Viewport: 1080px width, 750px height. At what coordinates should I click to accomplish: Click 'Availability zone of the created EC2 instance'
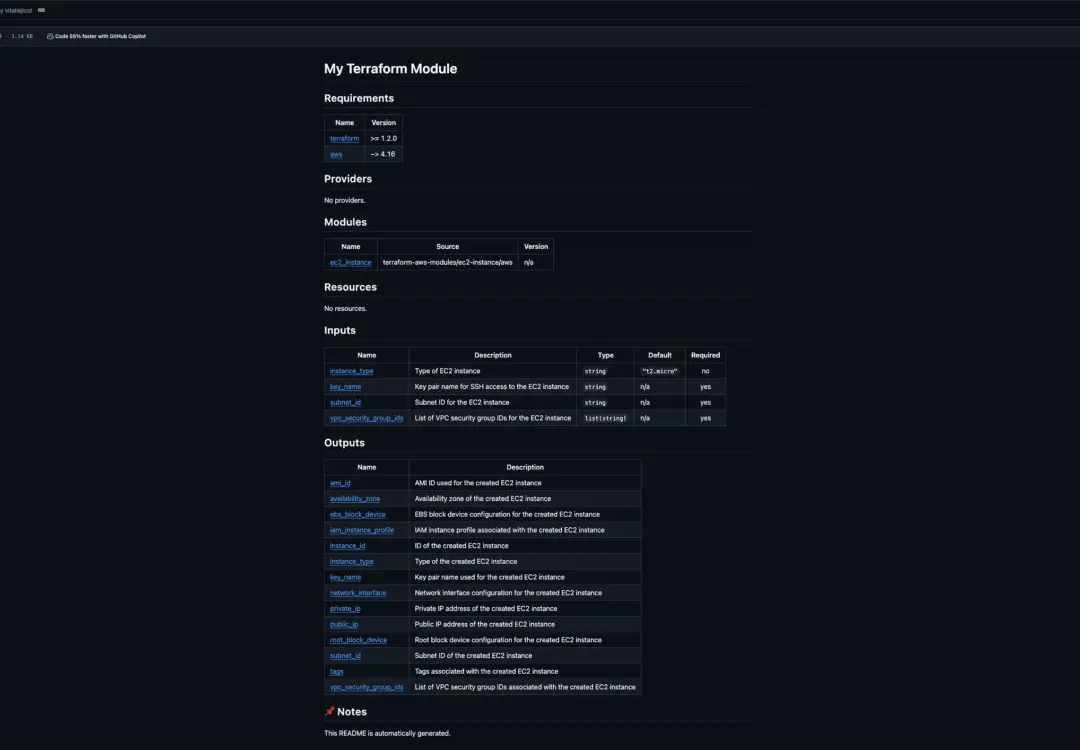point(483,499)
